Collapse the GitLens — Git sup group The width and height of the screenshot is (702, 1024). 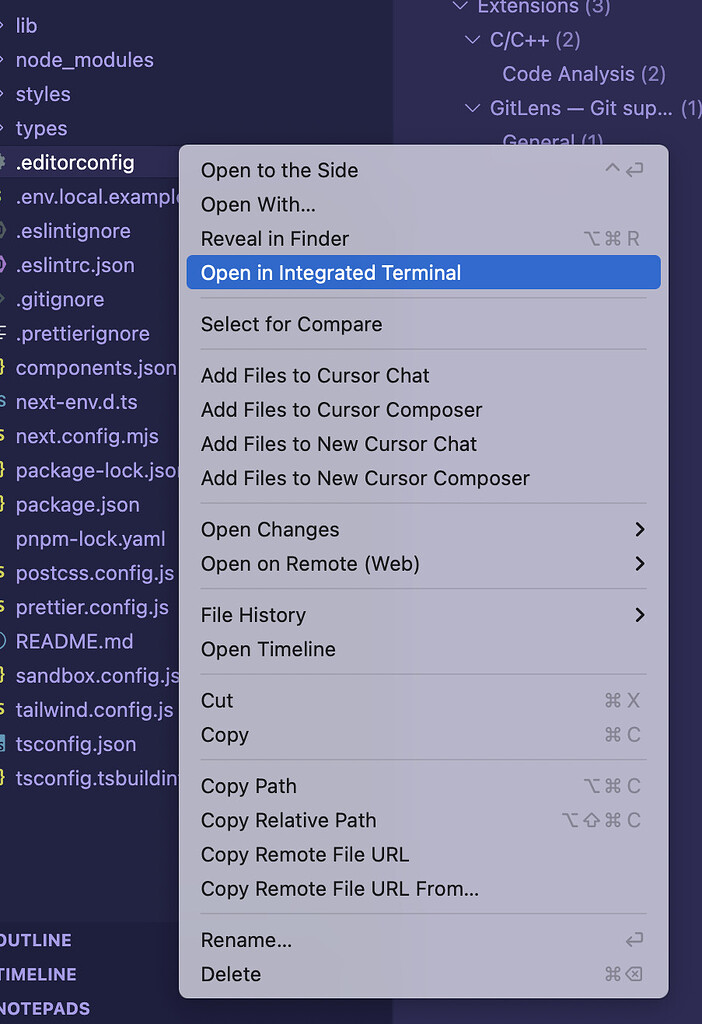(471, 108)
